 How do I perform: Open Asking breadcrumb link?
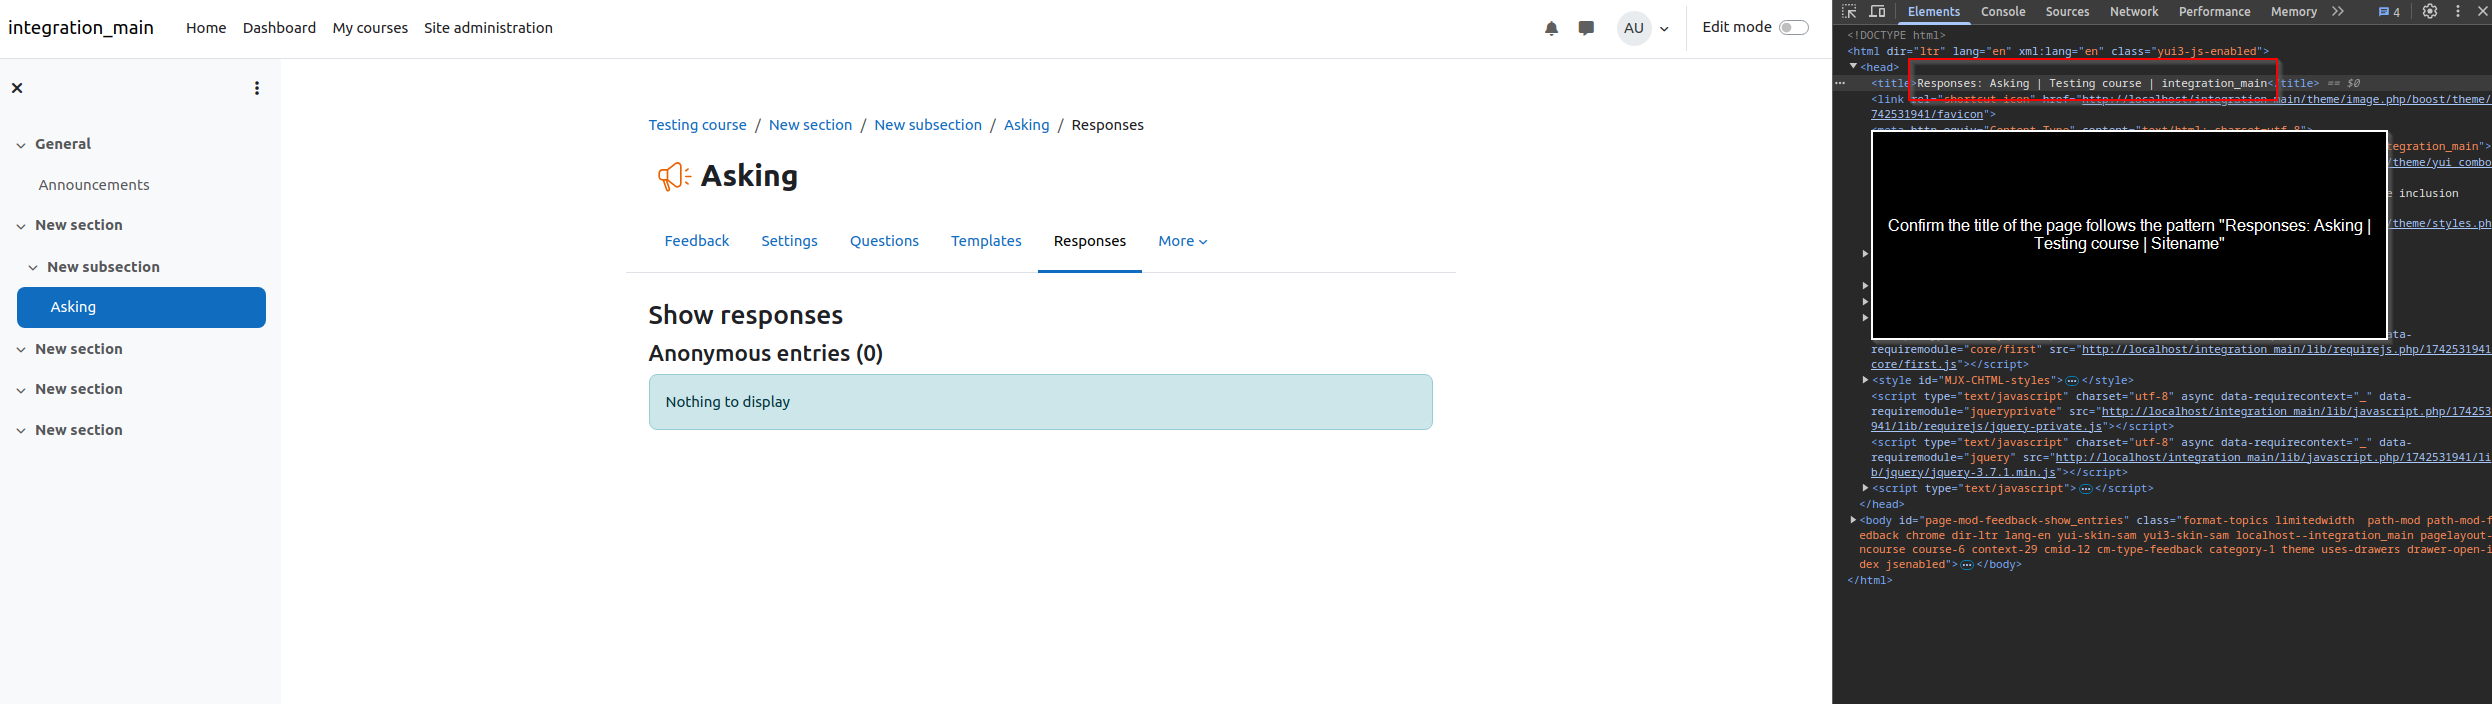pos(1026,125)
